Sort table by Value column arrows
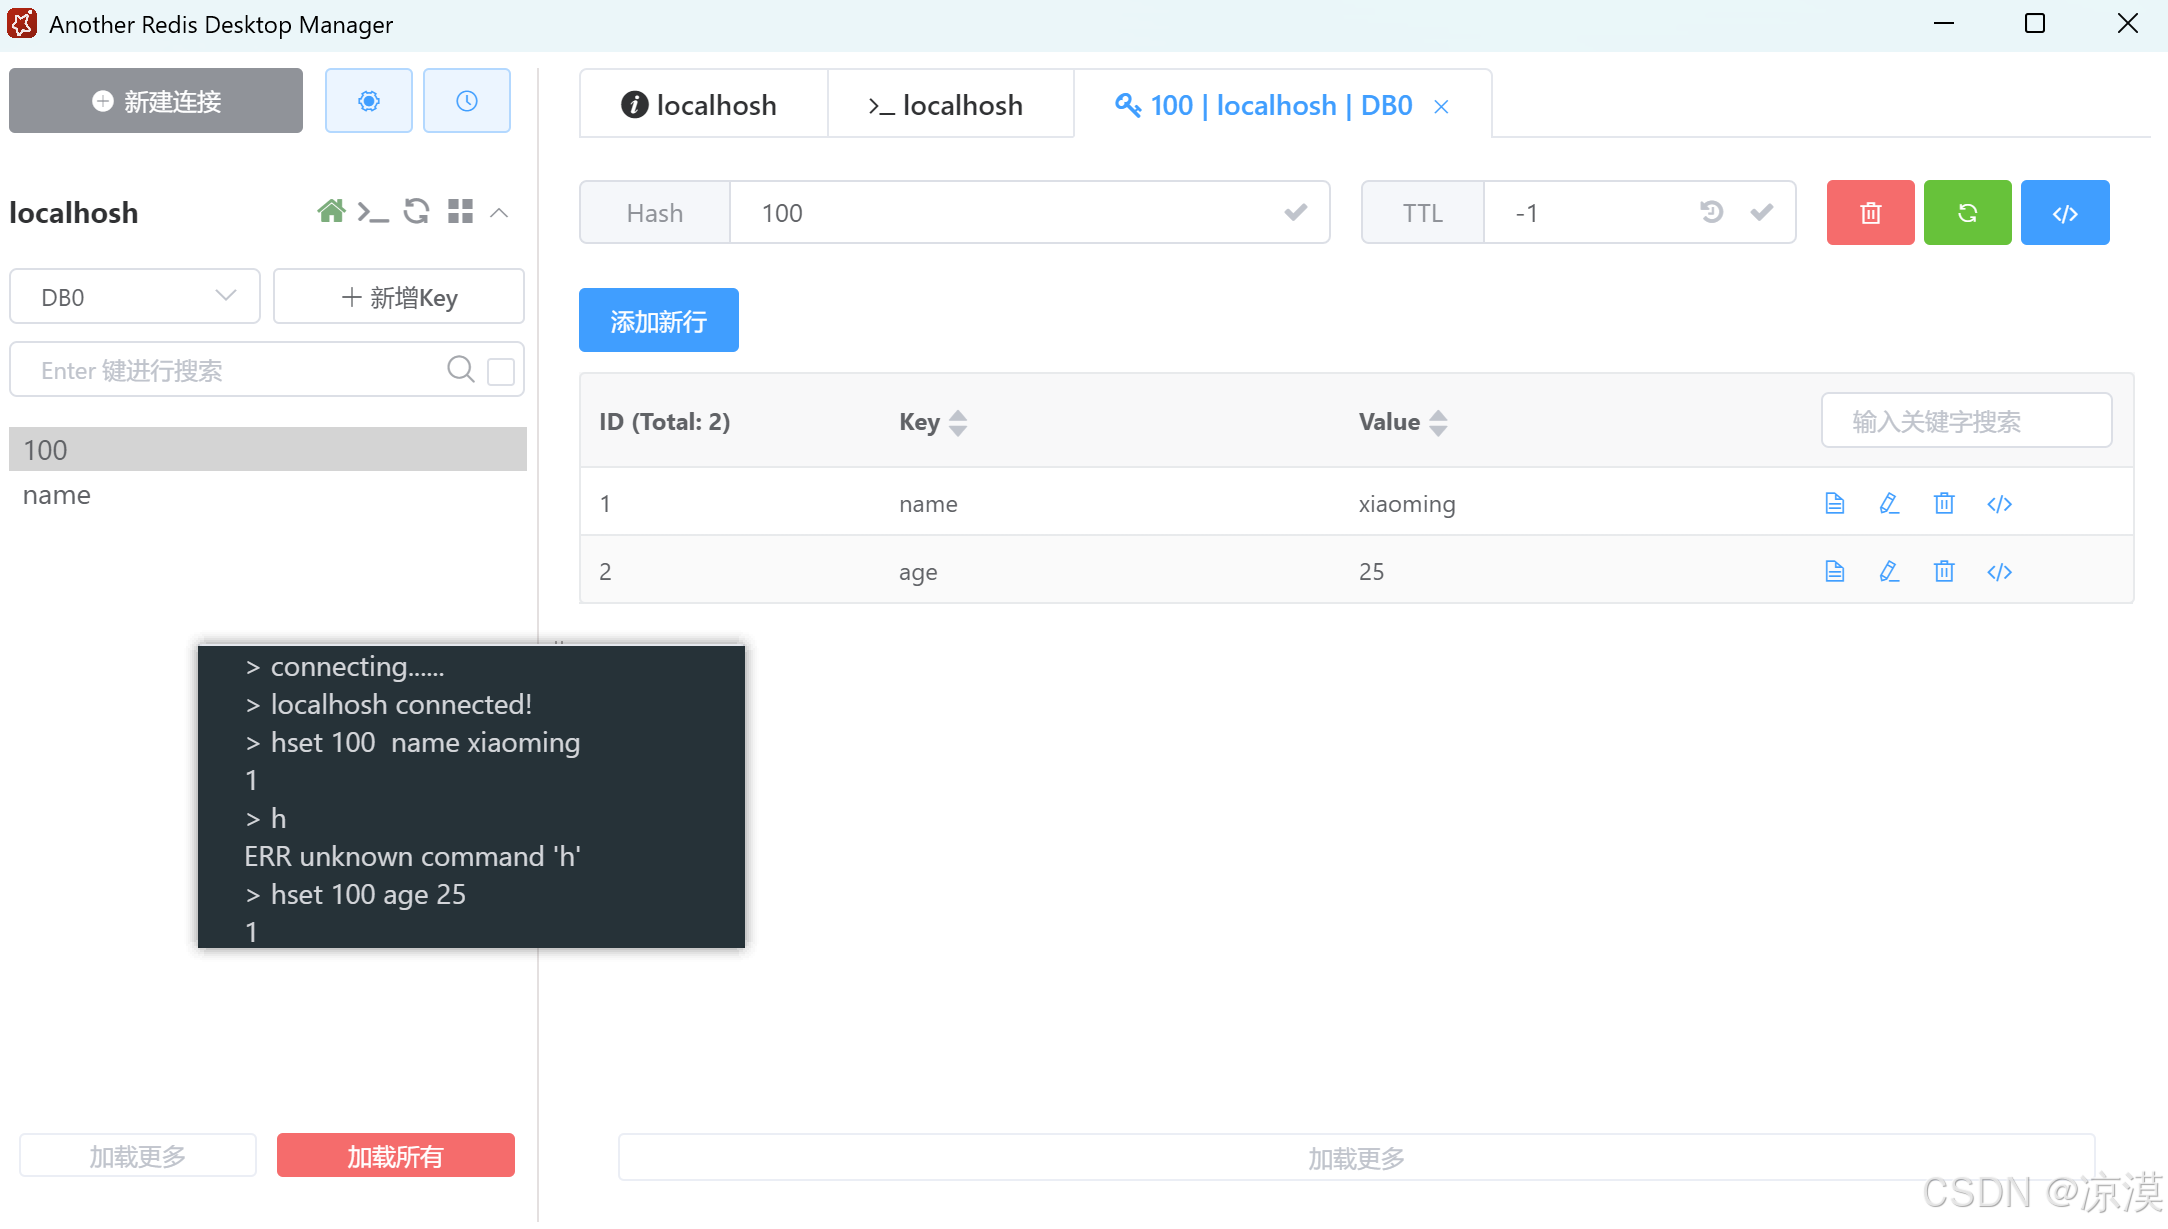 [1438, 423]
